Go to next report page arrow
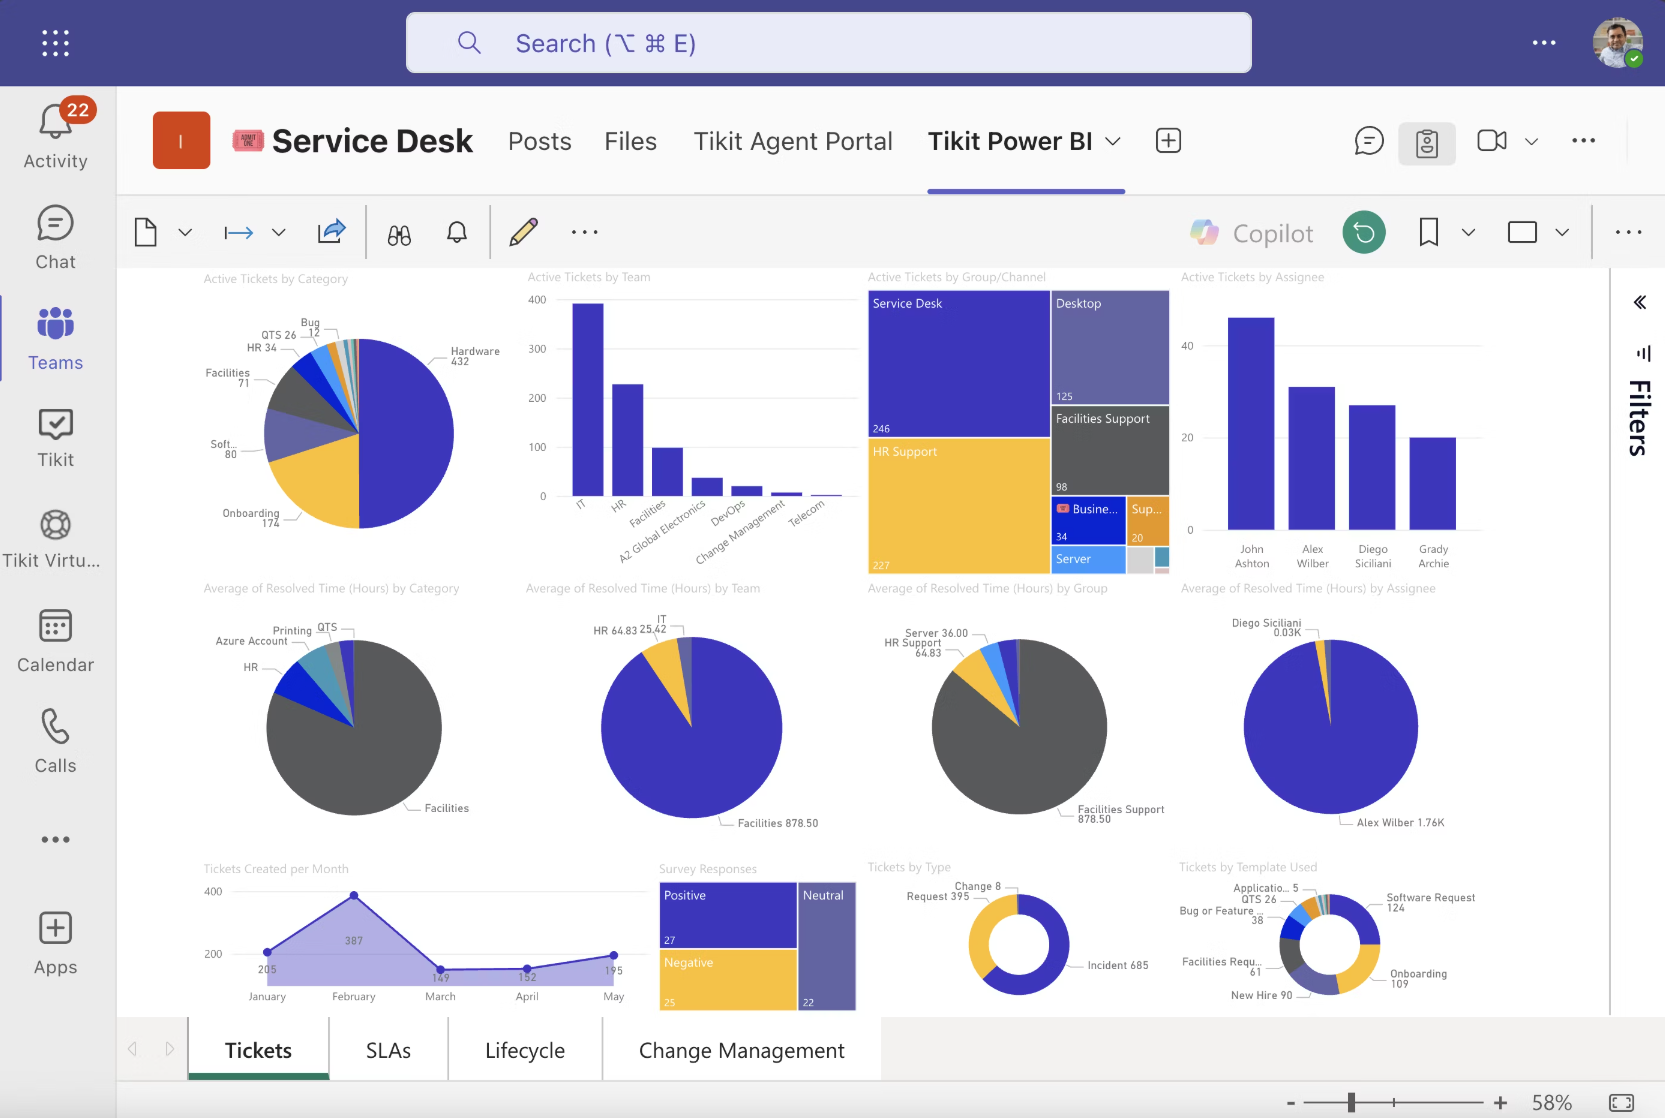Image resolution: width=1665 pixels, height=1118 pixels. [170, 1049]
